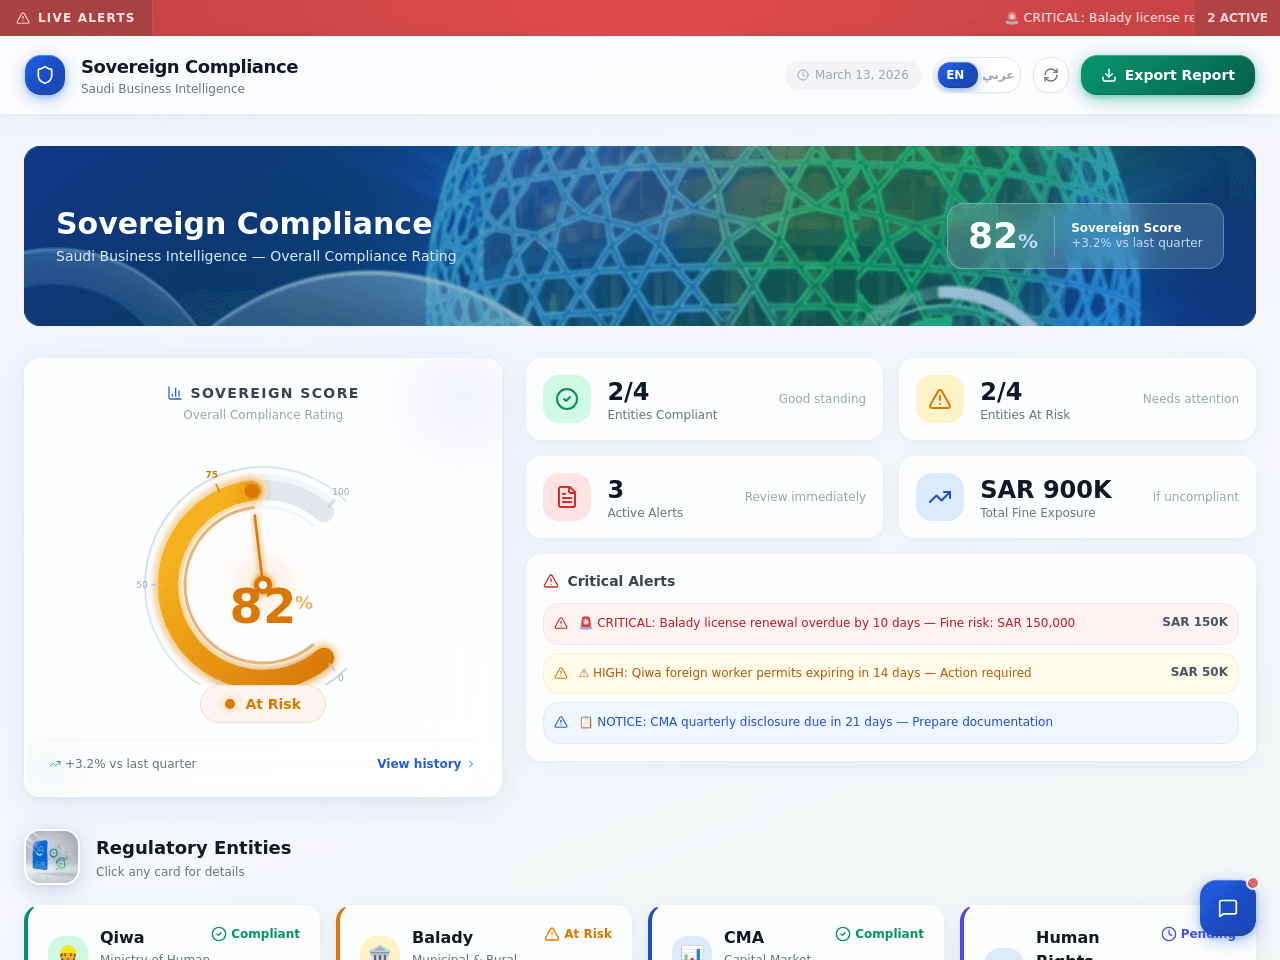Click the yellow warning Entities At Risk icon

tap(940, 399)
